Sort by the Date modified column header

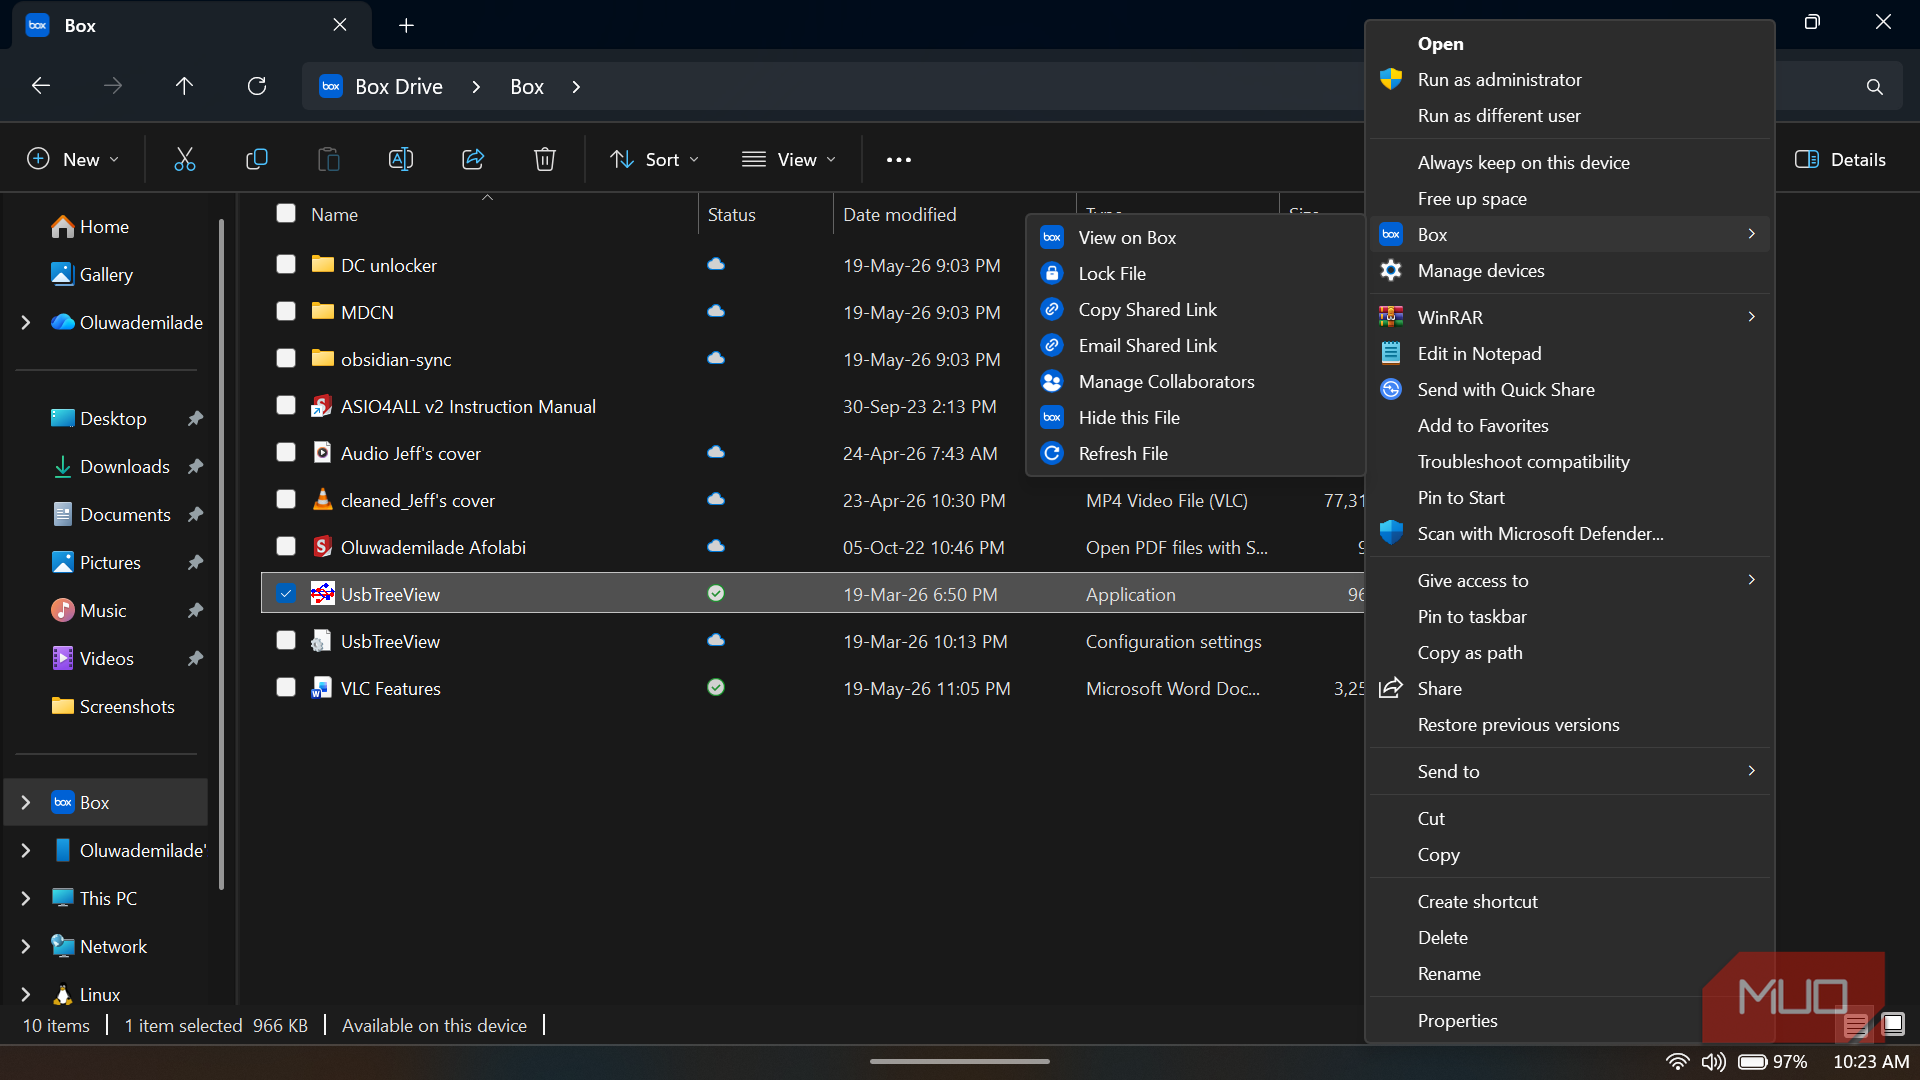pyautogui.click(x=899, y=214)
